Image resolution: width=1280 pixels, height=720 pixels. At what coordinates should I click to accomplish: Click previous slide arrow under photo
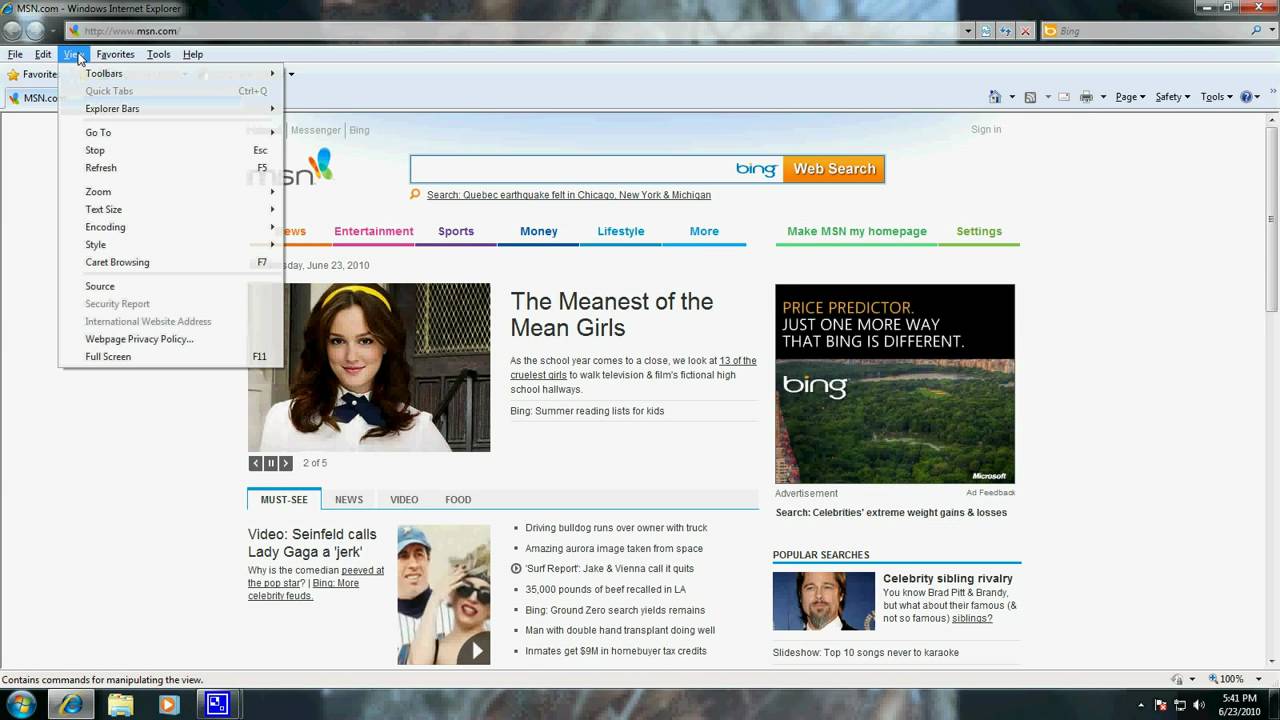[x=255, y=463]
